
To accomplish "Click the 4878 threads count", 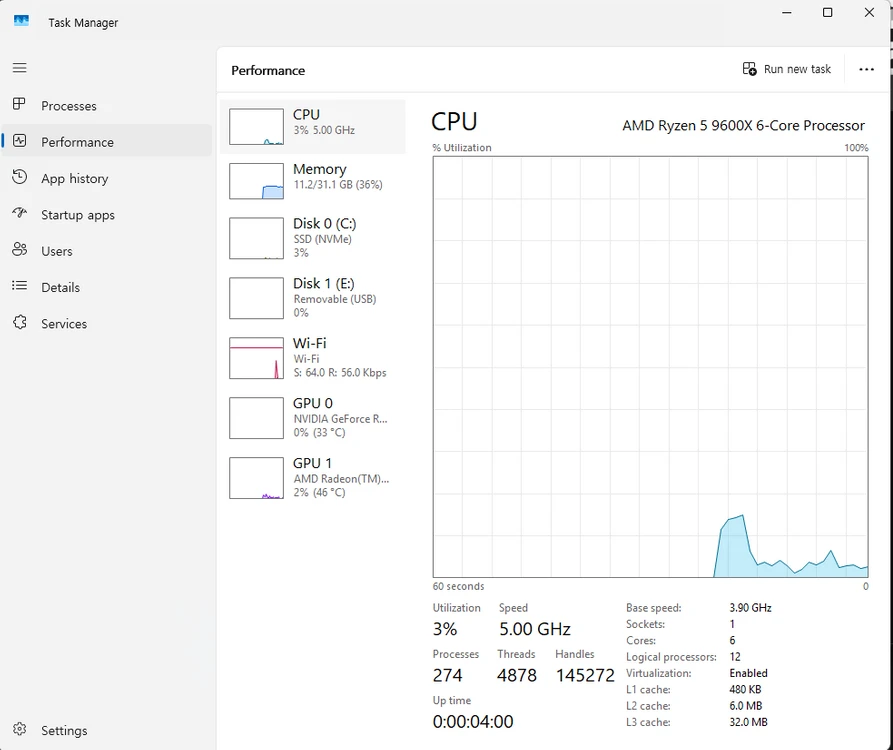I will 517,675.
